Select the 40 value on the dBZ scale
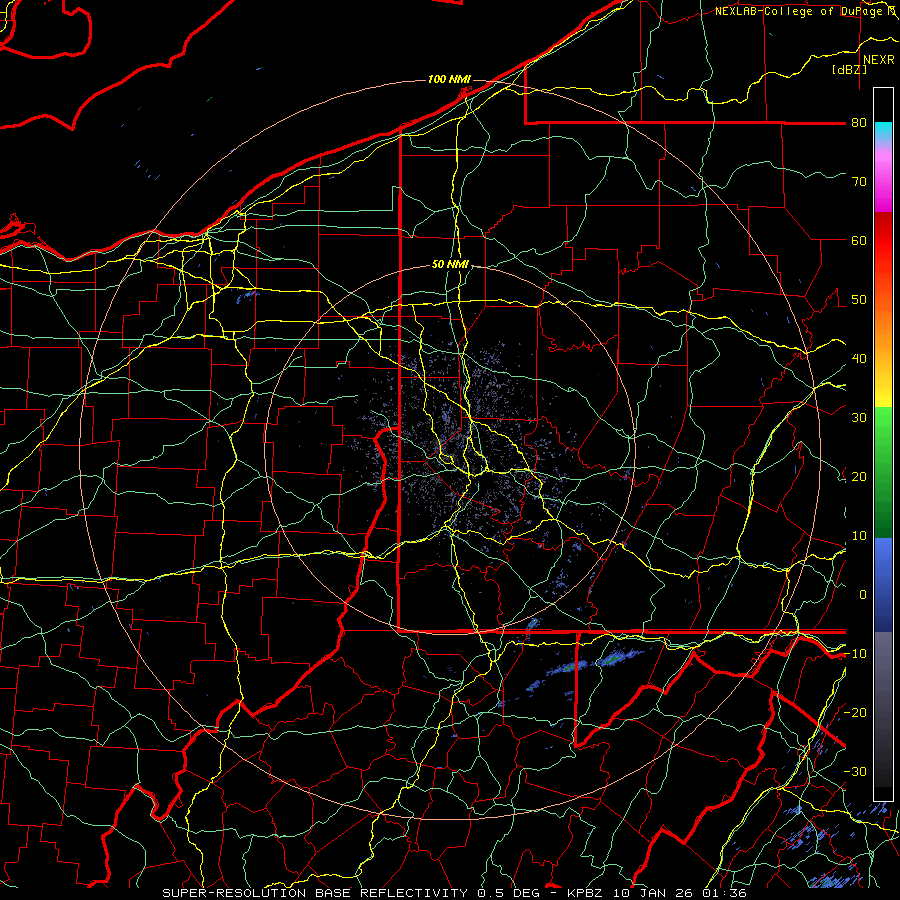Viewport: 900px width, 900px height. (859, 359)
